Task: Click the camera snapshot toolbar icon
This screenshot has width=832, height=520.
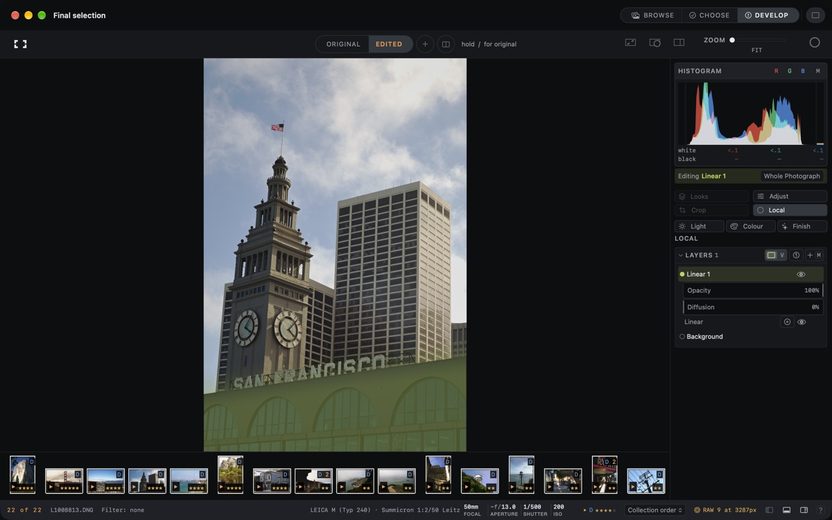Action: coord(655,42)
